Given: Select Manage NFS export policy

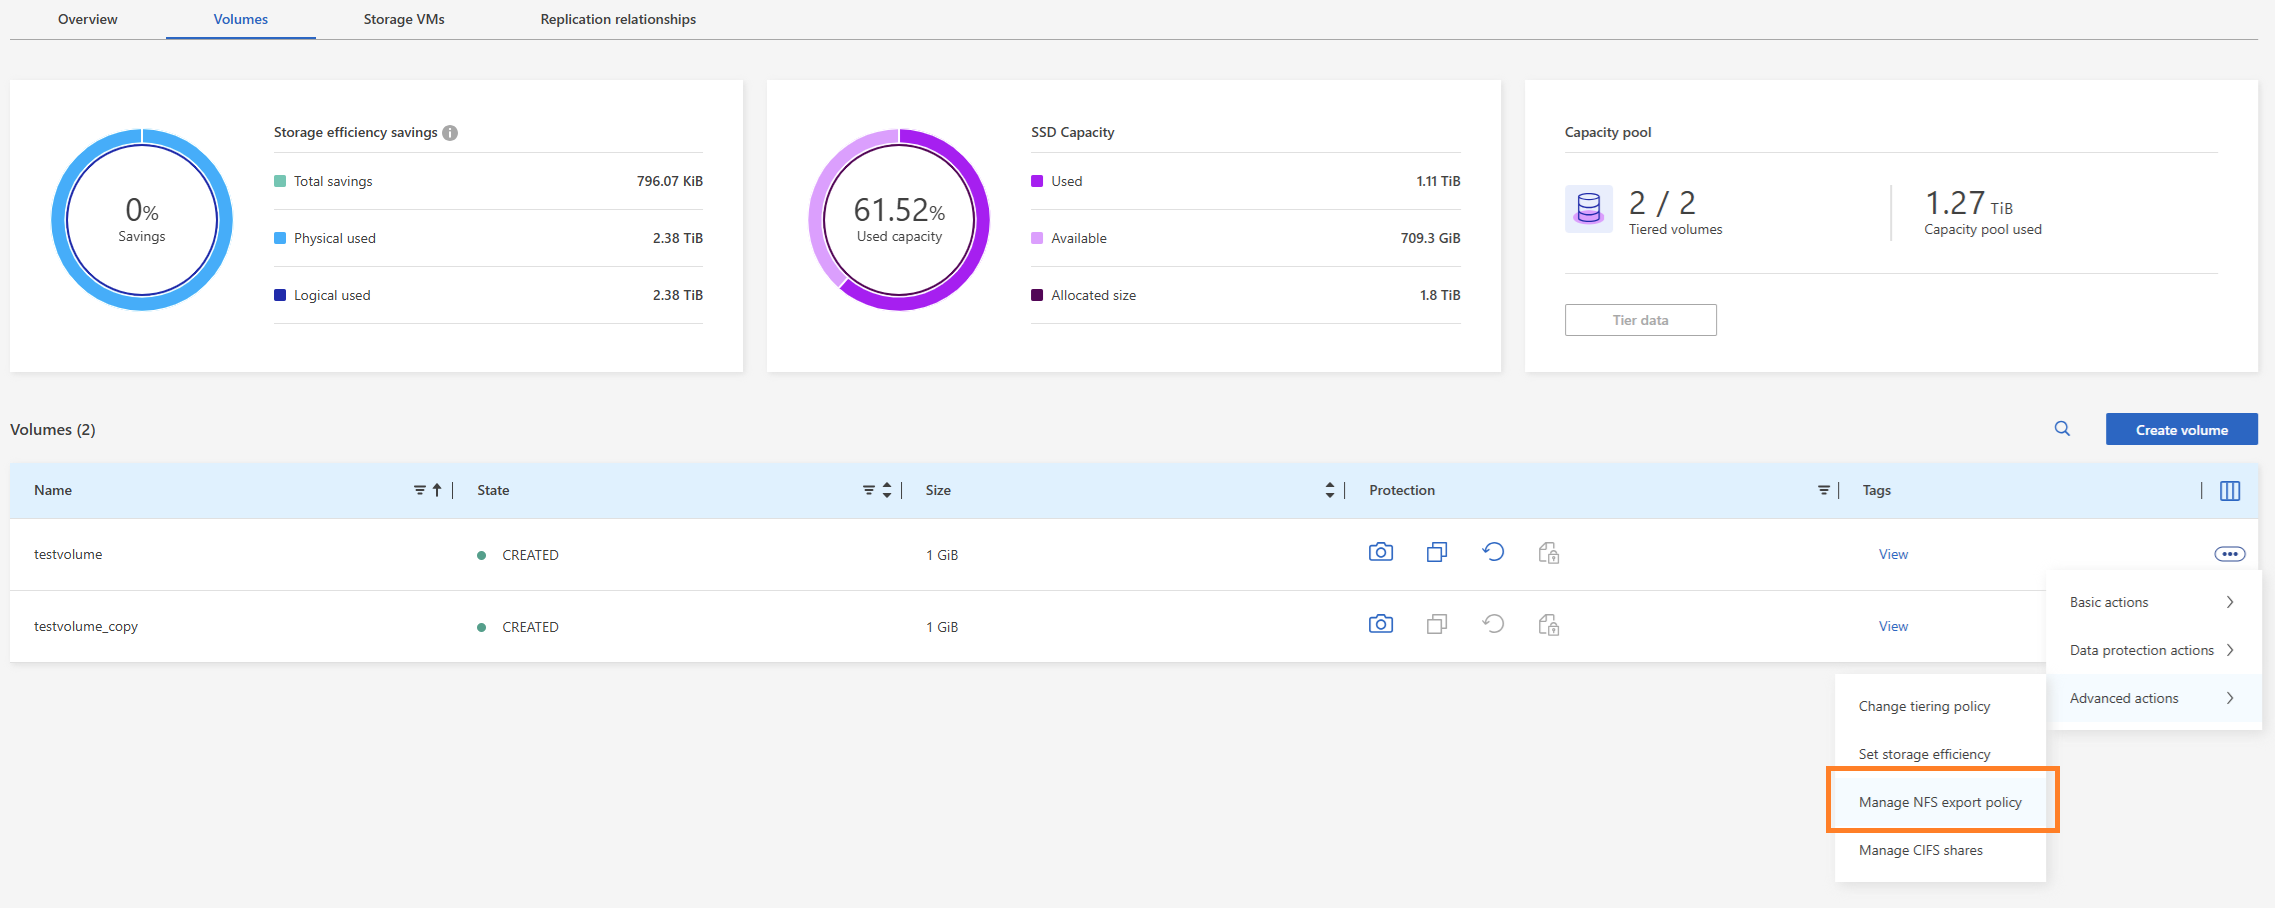Looking at the screenshot, I should tap(1940, 802).
